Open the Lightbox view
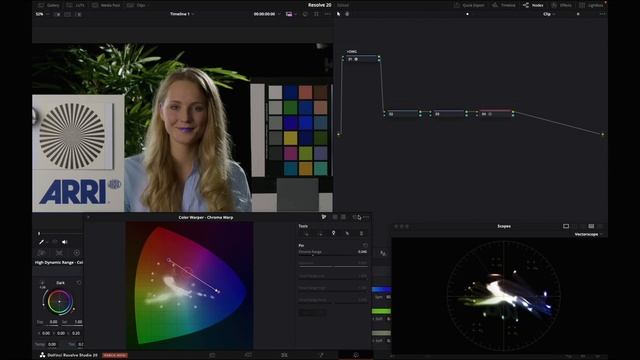Screen dimensions: 640x360 tap(591, 5)
